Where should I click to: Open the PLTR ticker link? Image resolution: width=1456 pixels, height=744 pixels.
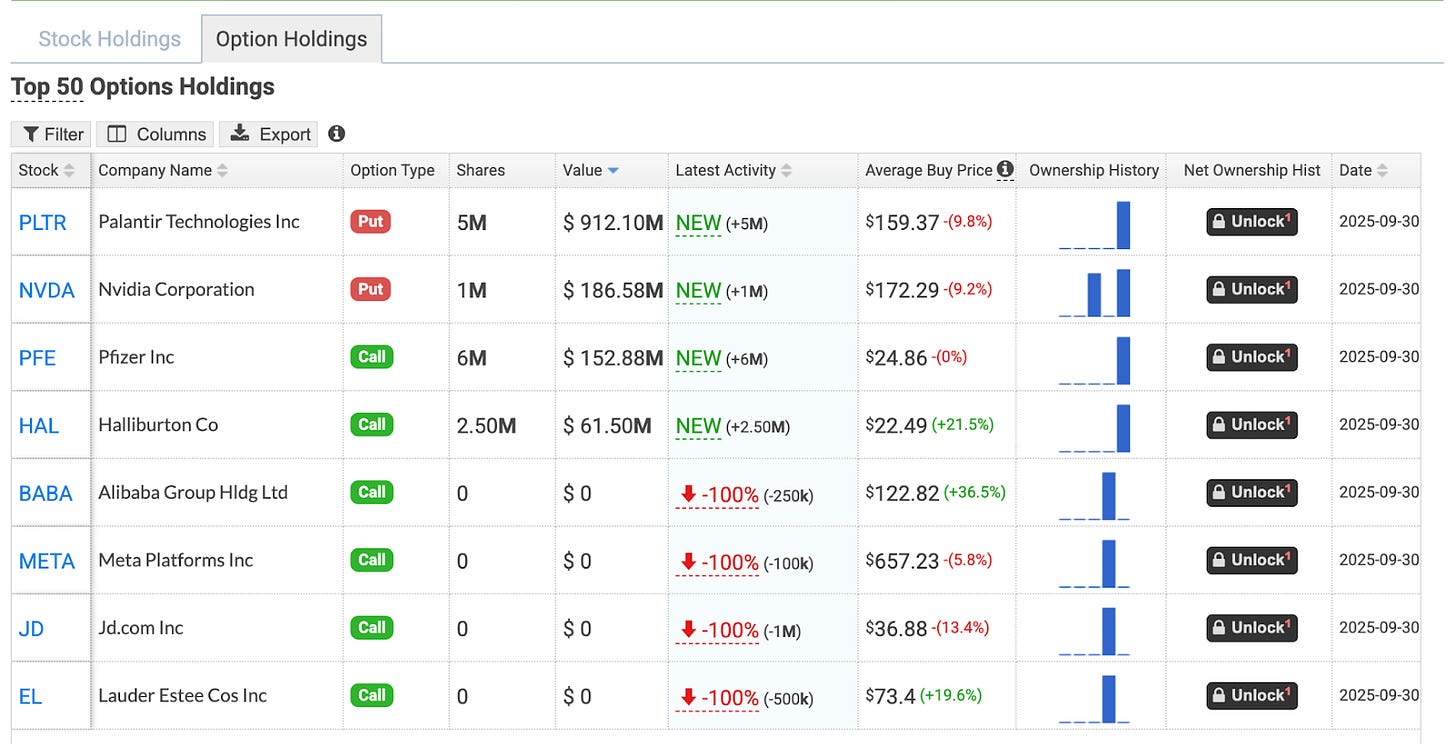(43, 222)
